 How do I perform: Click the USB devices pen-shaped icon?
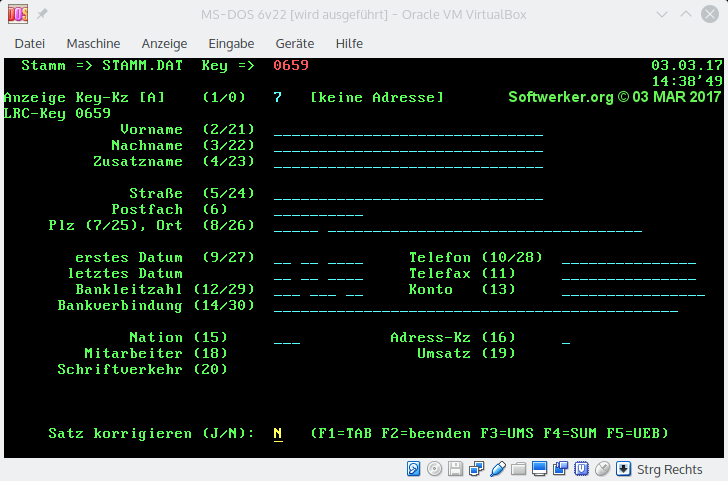point(498,469)
